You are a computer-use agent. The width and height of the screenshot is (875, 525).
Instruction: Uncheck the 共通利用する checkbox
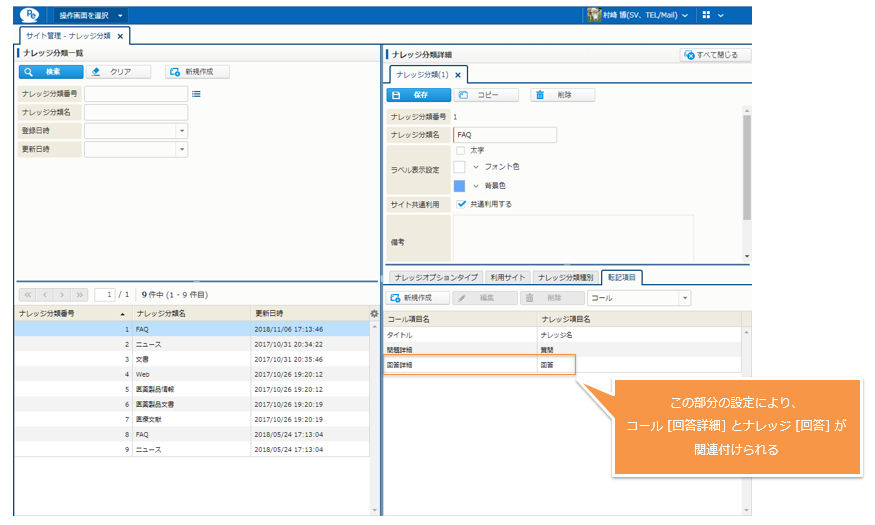coord(461,204)
